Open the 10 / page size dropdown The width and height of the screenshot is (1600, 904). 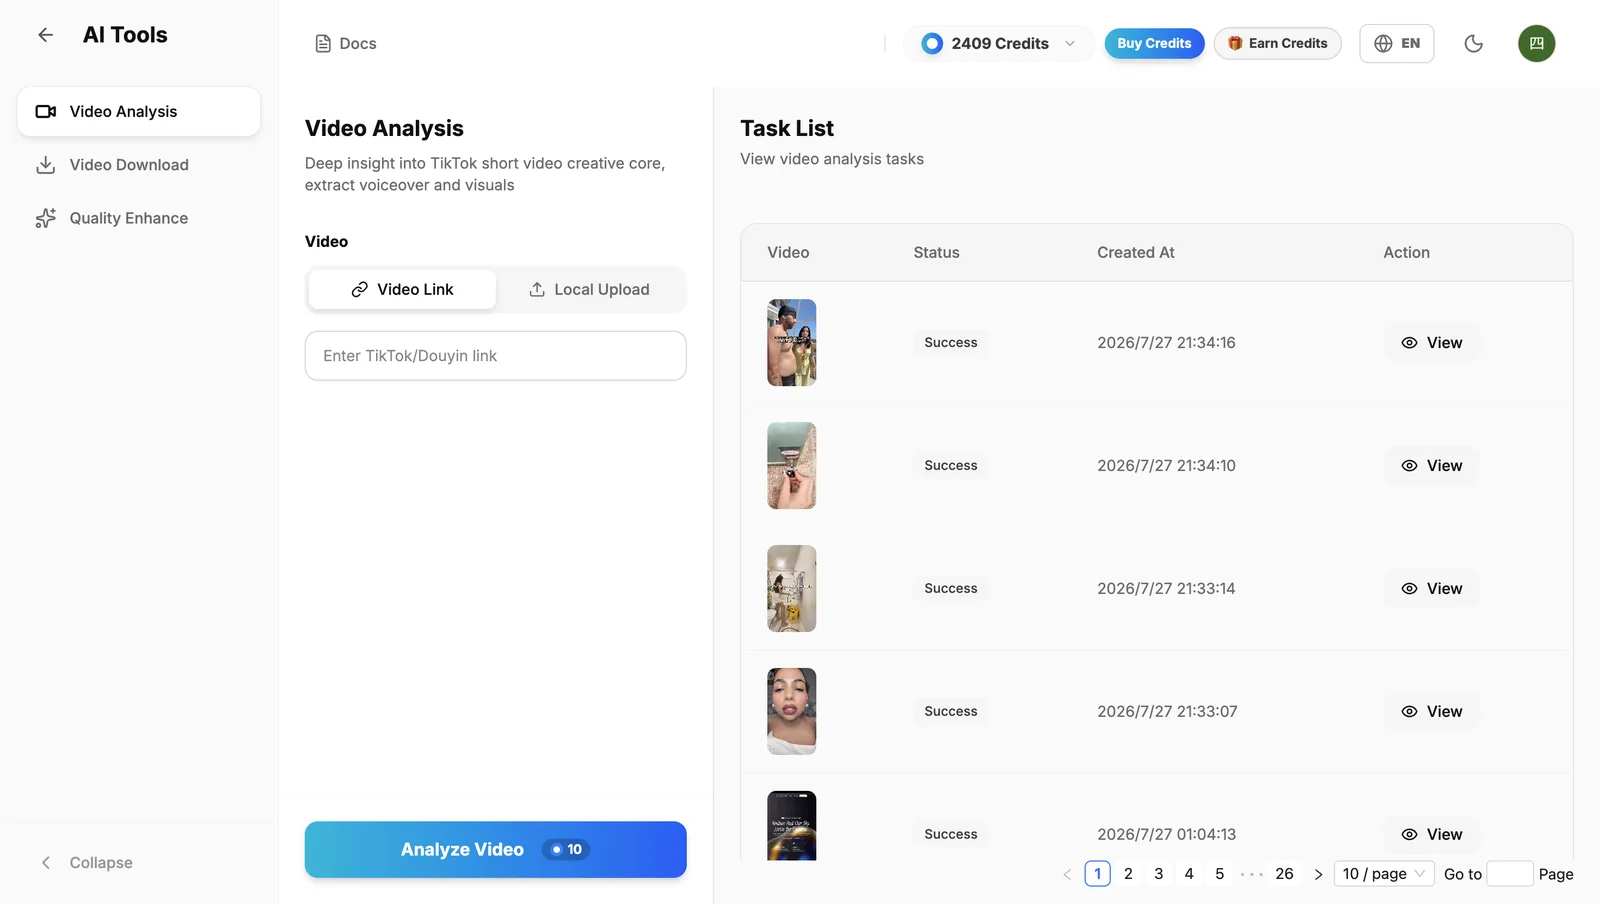point(1384,874)
